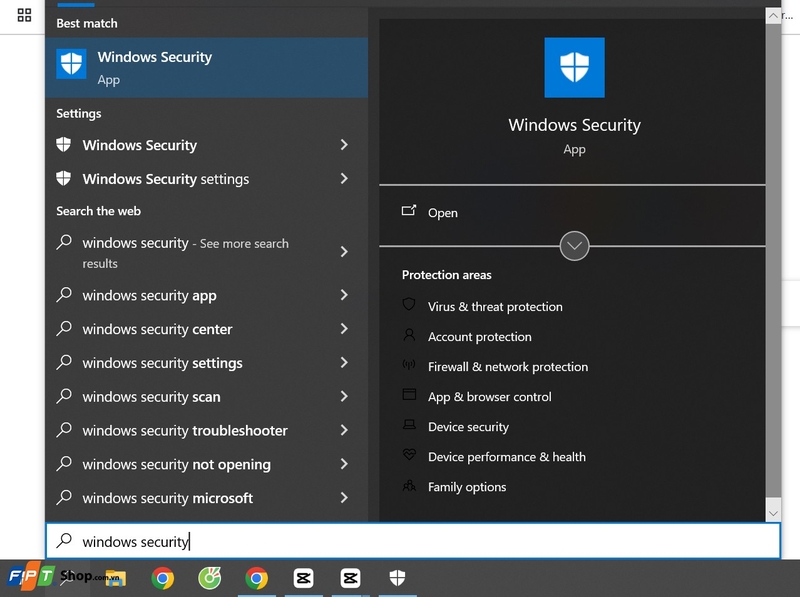
Task: Open Windows Security shield on the taskbar
Action: click(397, 578)
